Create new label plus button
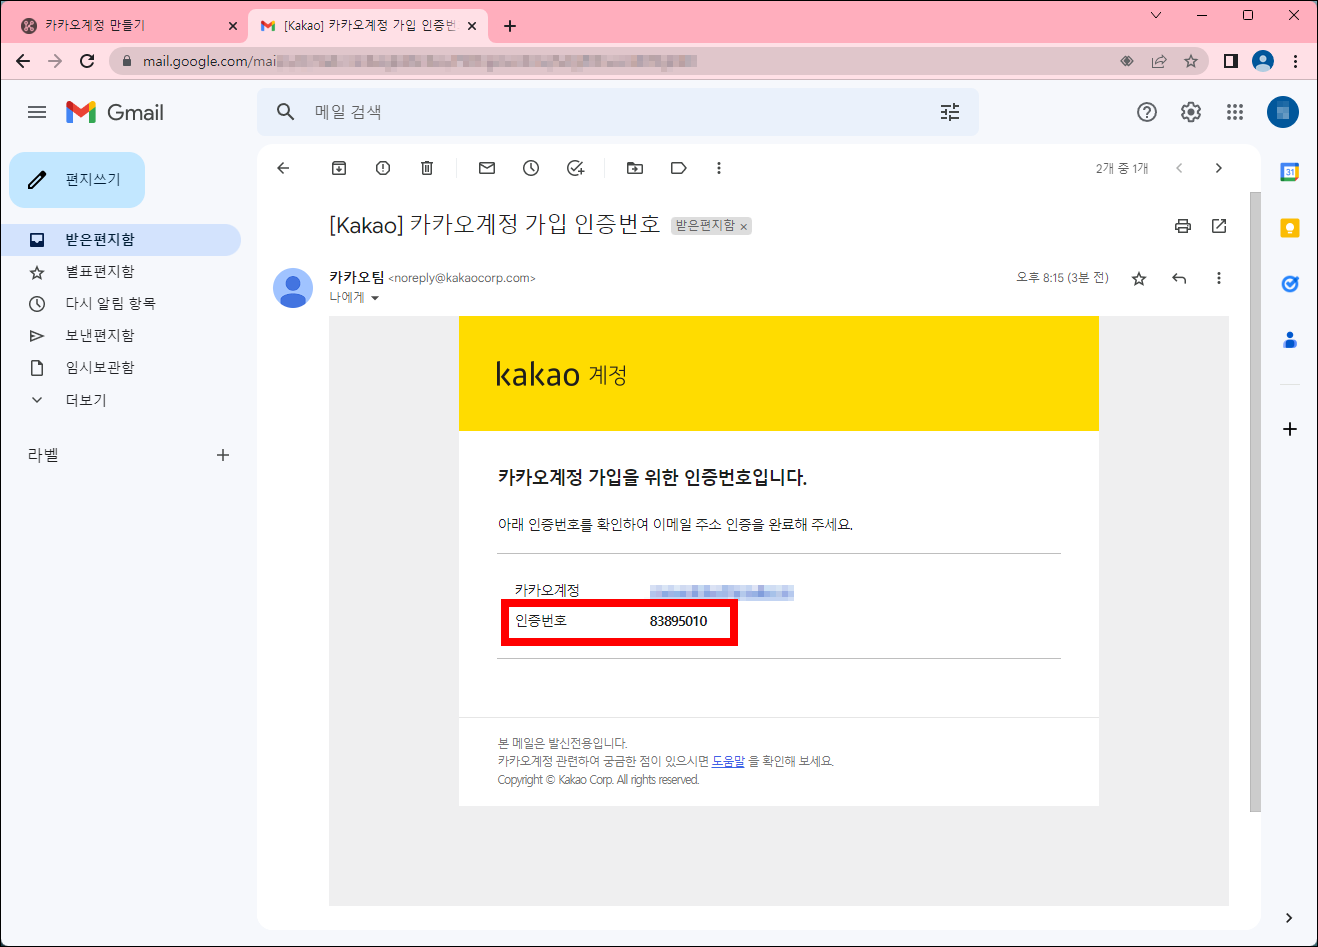Image resolution: width=1318 pixels, height=947 pixels. (x=223, y=455)
